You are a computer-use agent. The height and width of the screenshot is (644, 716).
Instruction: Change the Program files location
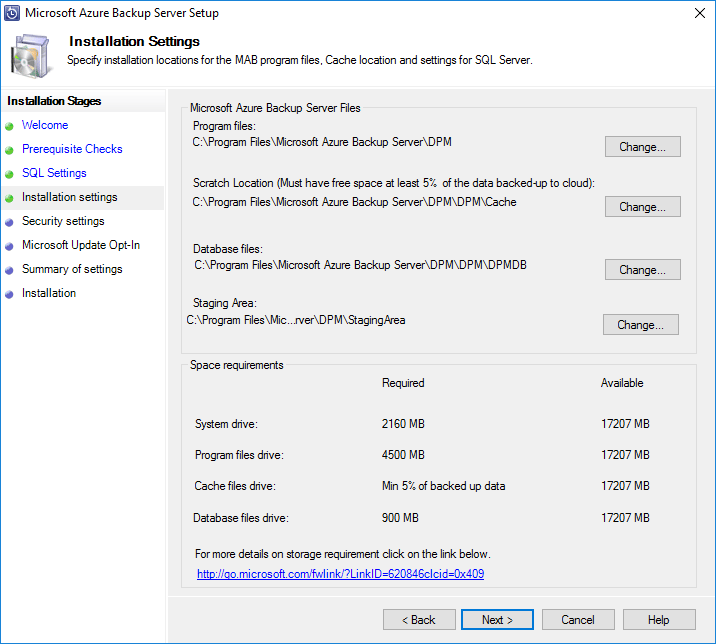[x=642, y=147]
